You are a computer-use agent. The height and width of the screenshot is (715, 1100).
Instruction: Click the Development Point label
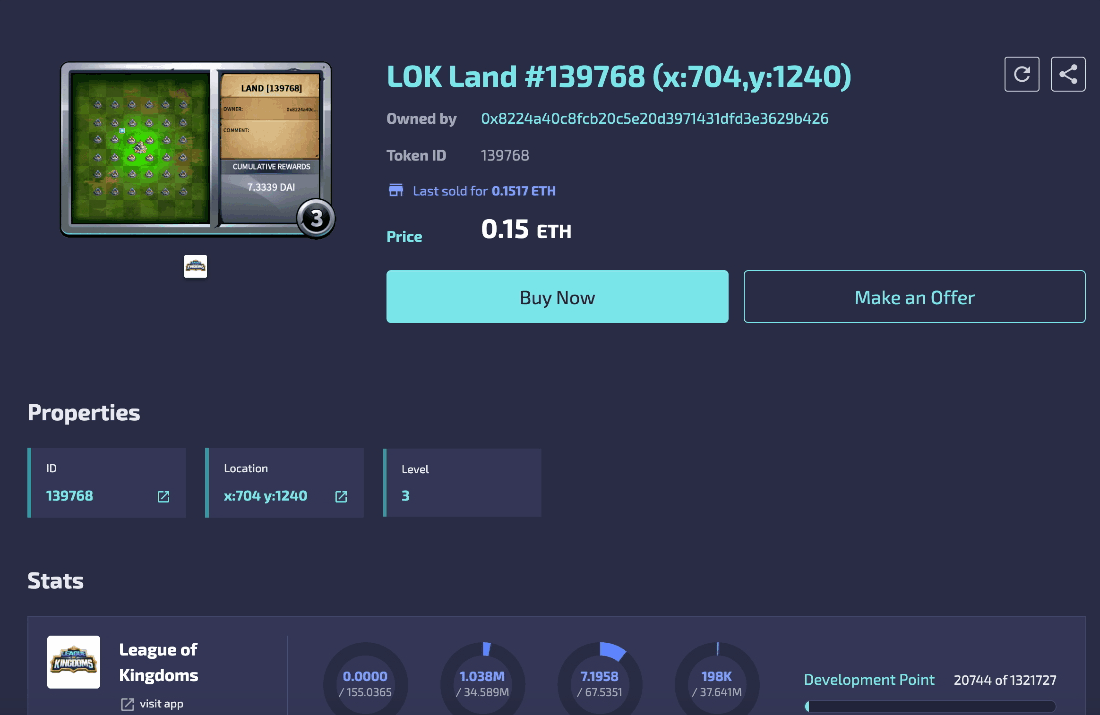[x=869, y=680]
